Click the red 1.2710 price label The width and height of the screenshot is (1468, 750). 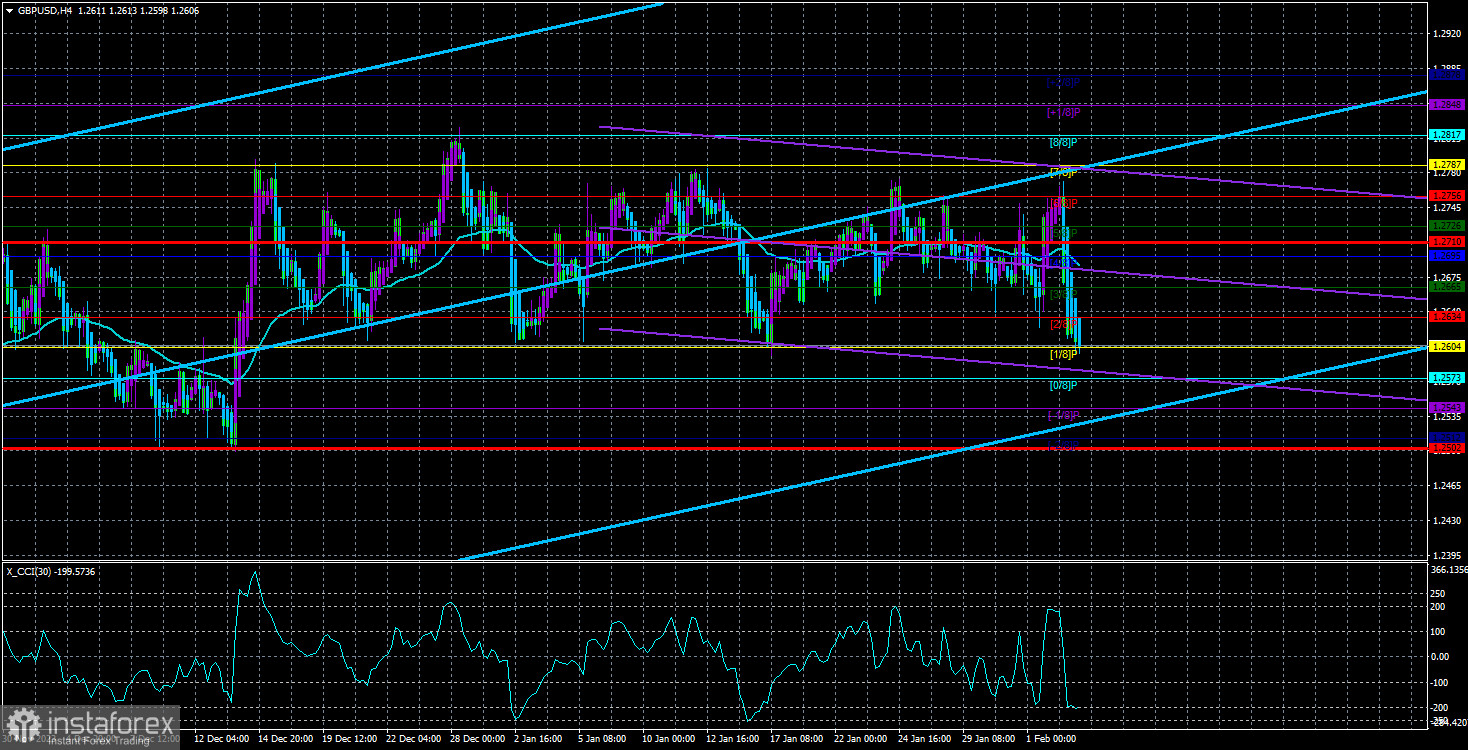point(1447,242)
